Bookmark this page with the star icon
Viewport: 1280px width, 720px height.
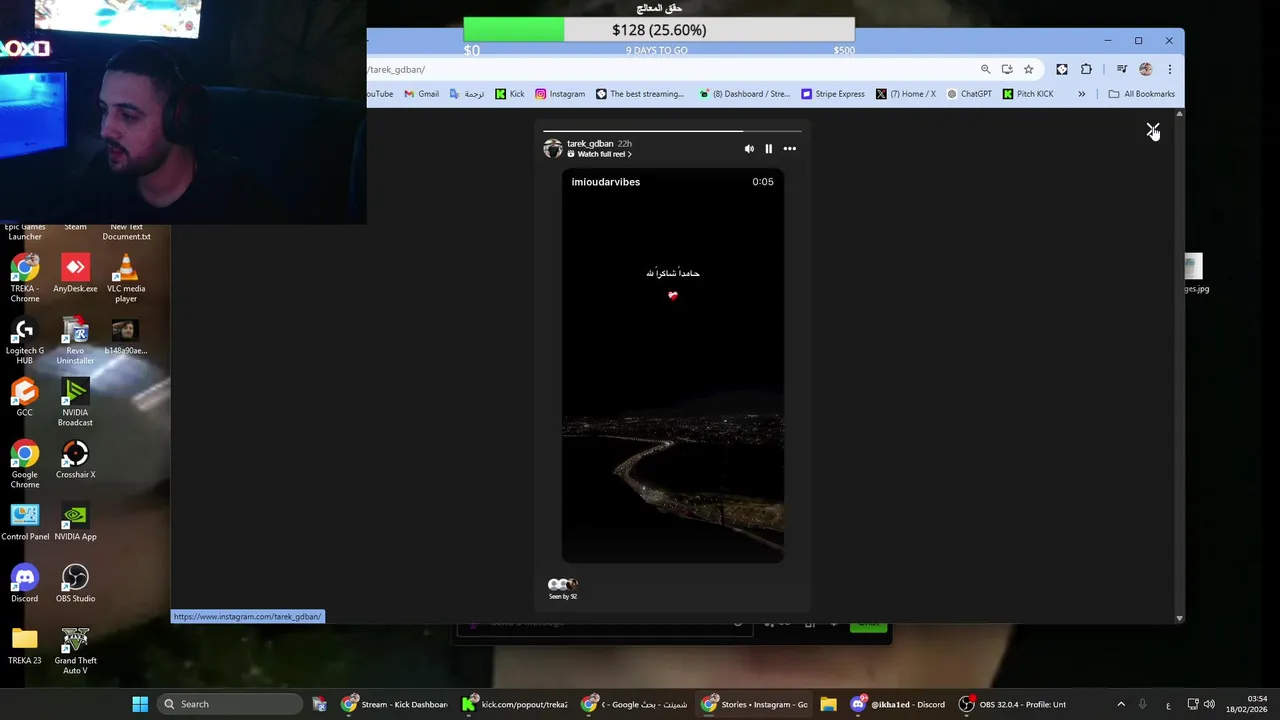[x=1028, y=69]
